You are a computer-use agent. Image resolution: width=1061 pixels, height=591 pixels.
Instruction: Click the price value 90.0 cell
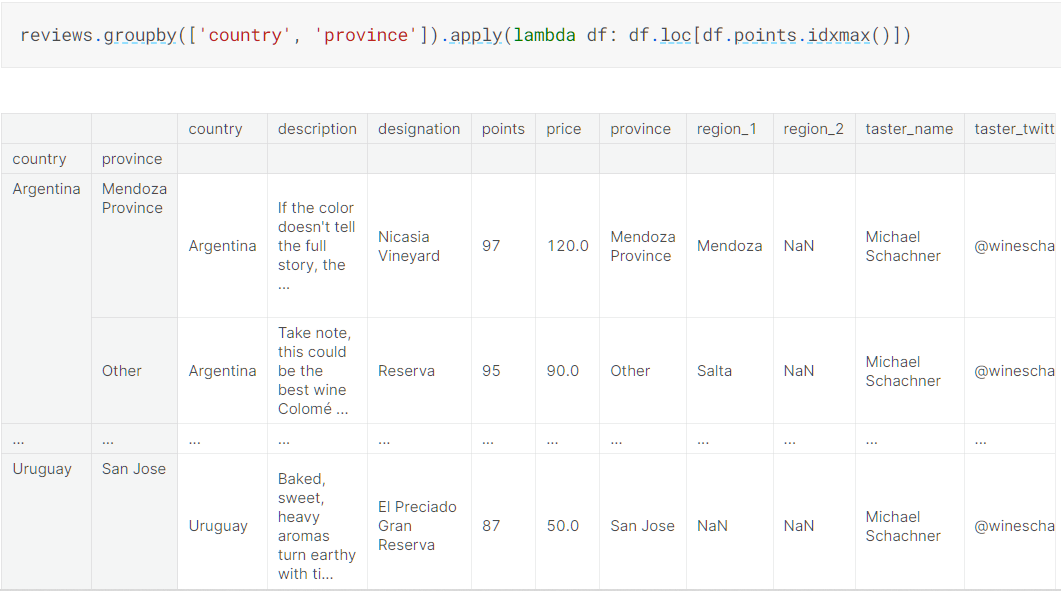click(563, 371)
